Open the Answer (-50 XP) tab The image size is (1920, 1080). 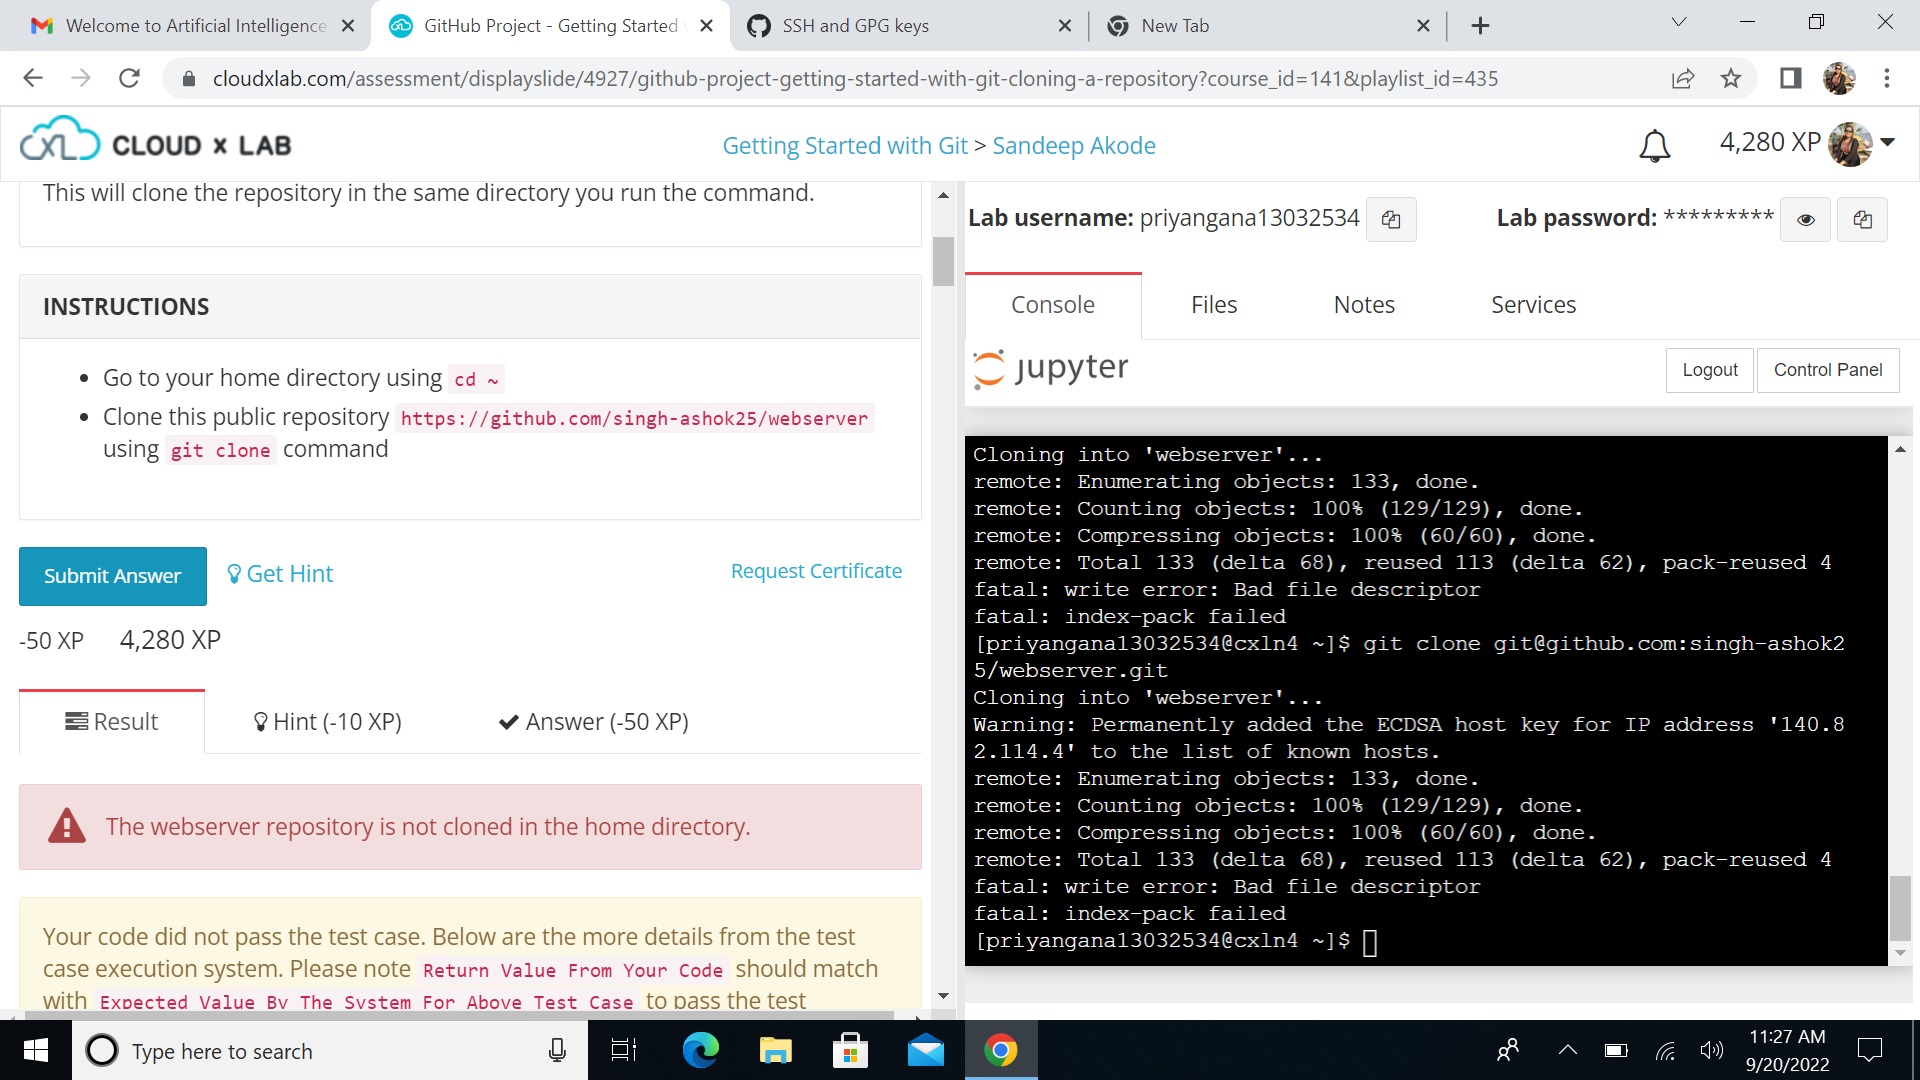[x=594, y=722]
